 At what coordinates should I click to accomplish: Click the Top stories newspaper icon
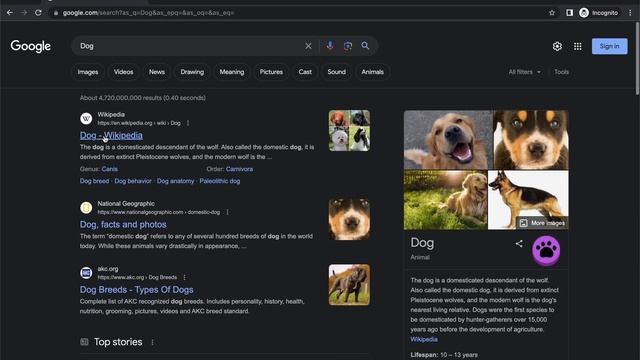[x=84, y=342]
